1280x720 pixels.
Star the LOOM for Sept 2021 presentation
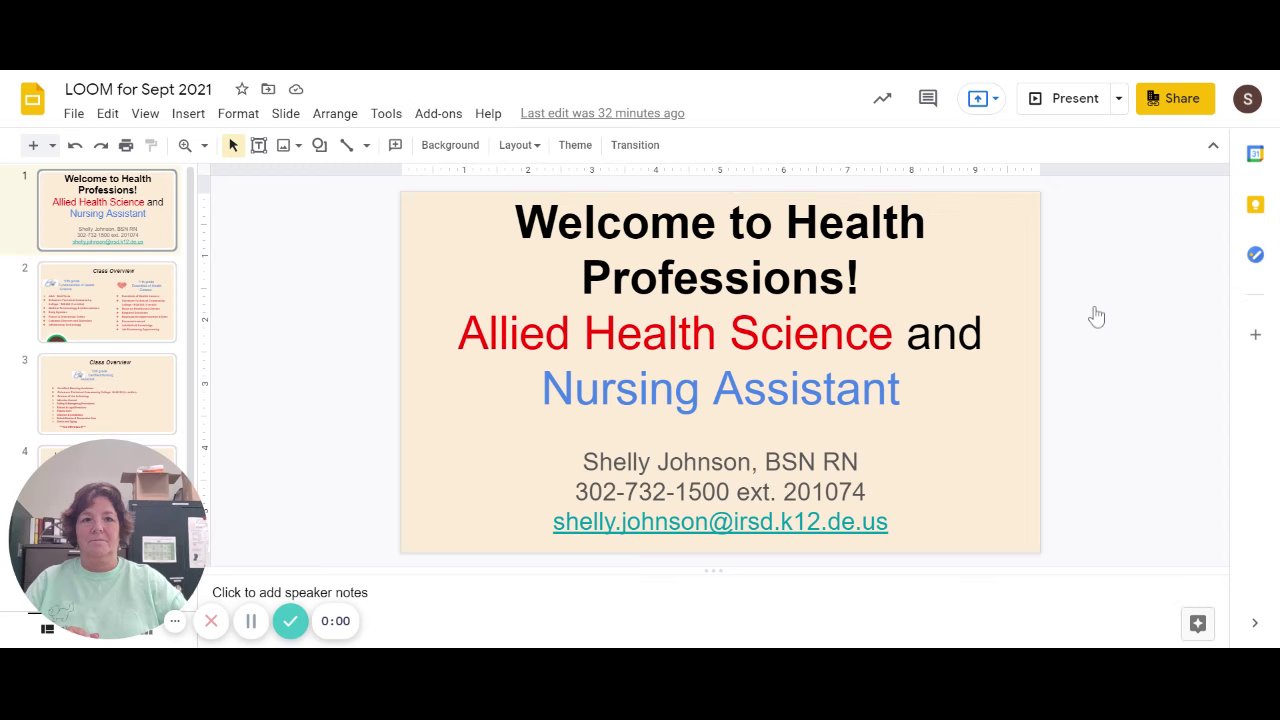pyautogui.click(x=242, y=89)
